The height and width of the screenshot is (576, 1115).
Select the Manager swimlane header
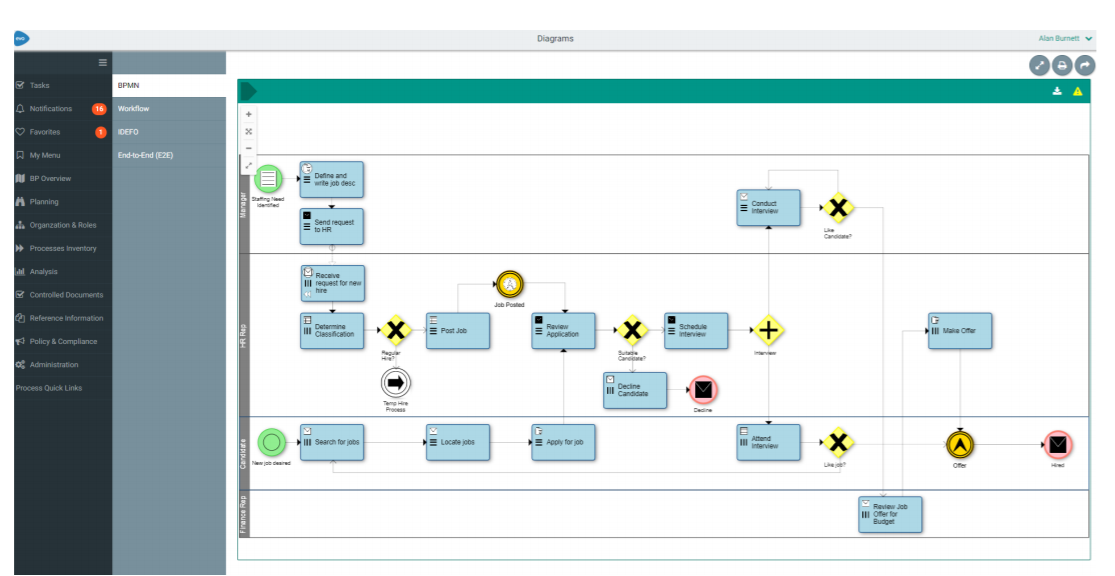(x=244, y=204)
